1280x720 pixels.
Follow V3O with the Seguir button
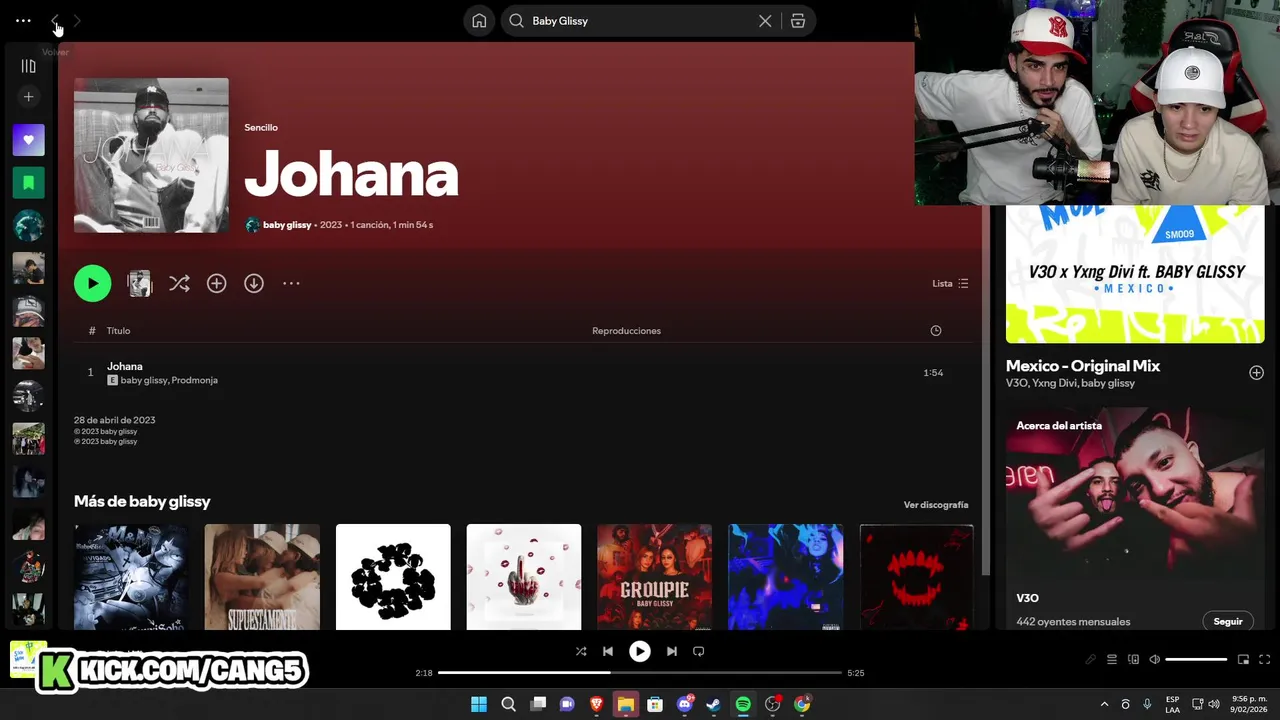tap(1228, 621)
